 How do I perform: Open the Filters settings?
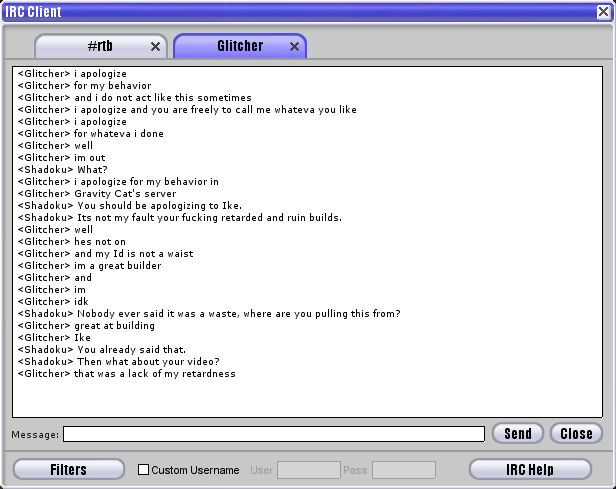[69, 469]
